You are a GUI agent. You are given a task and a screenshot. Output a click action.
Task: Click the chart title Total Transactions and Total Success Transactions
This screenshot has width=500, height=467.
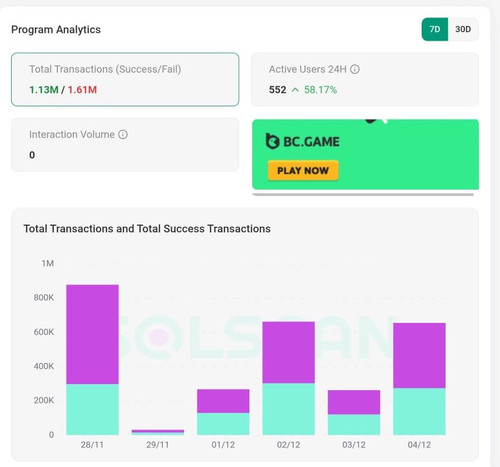pos(147,229)
